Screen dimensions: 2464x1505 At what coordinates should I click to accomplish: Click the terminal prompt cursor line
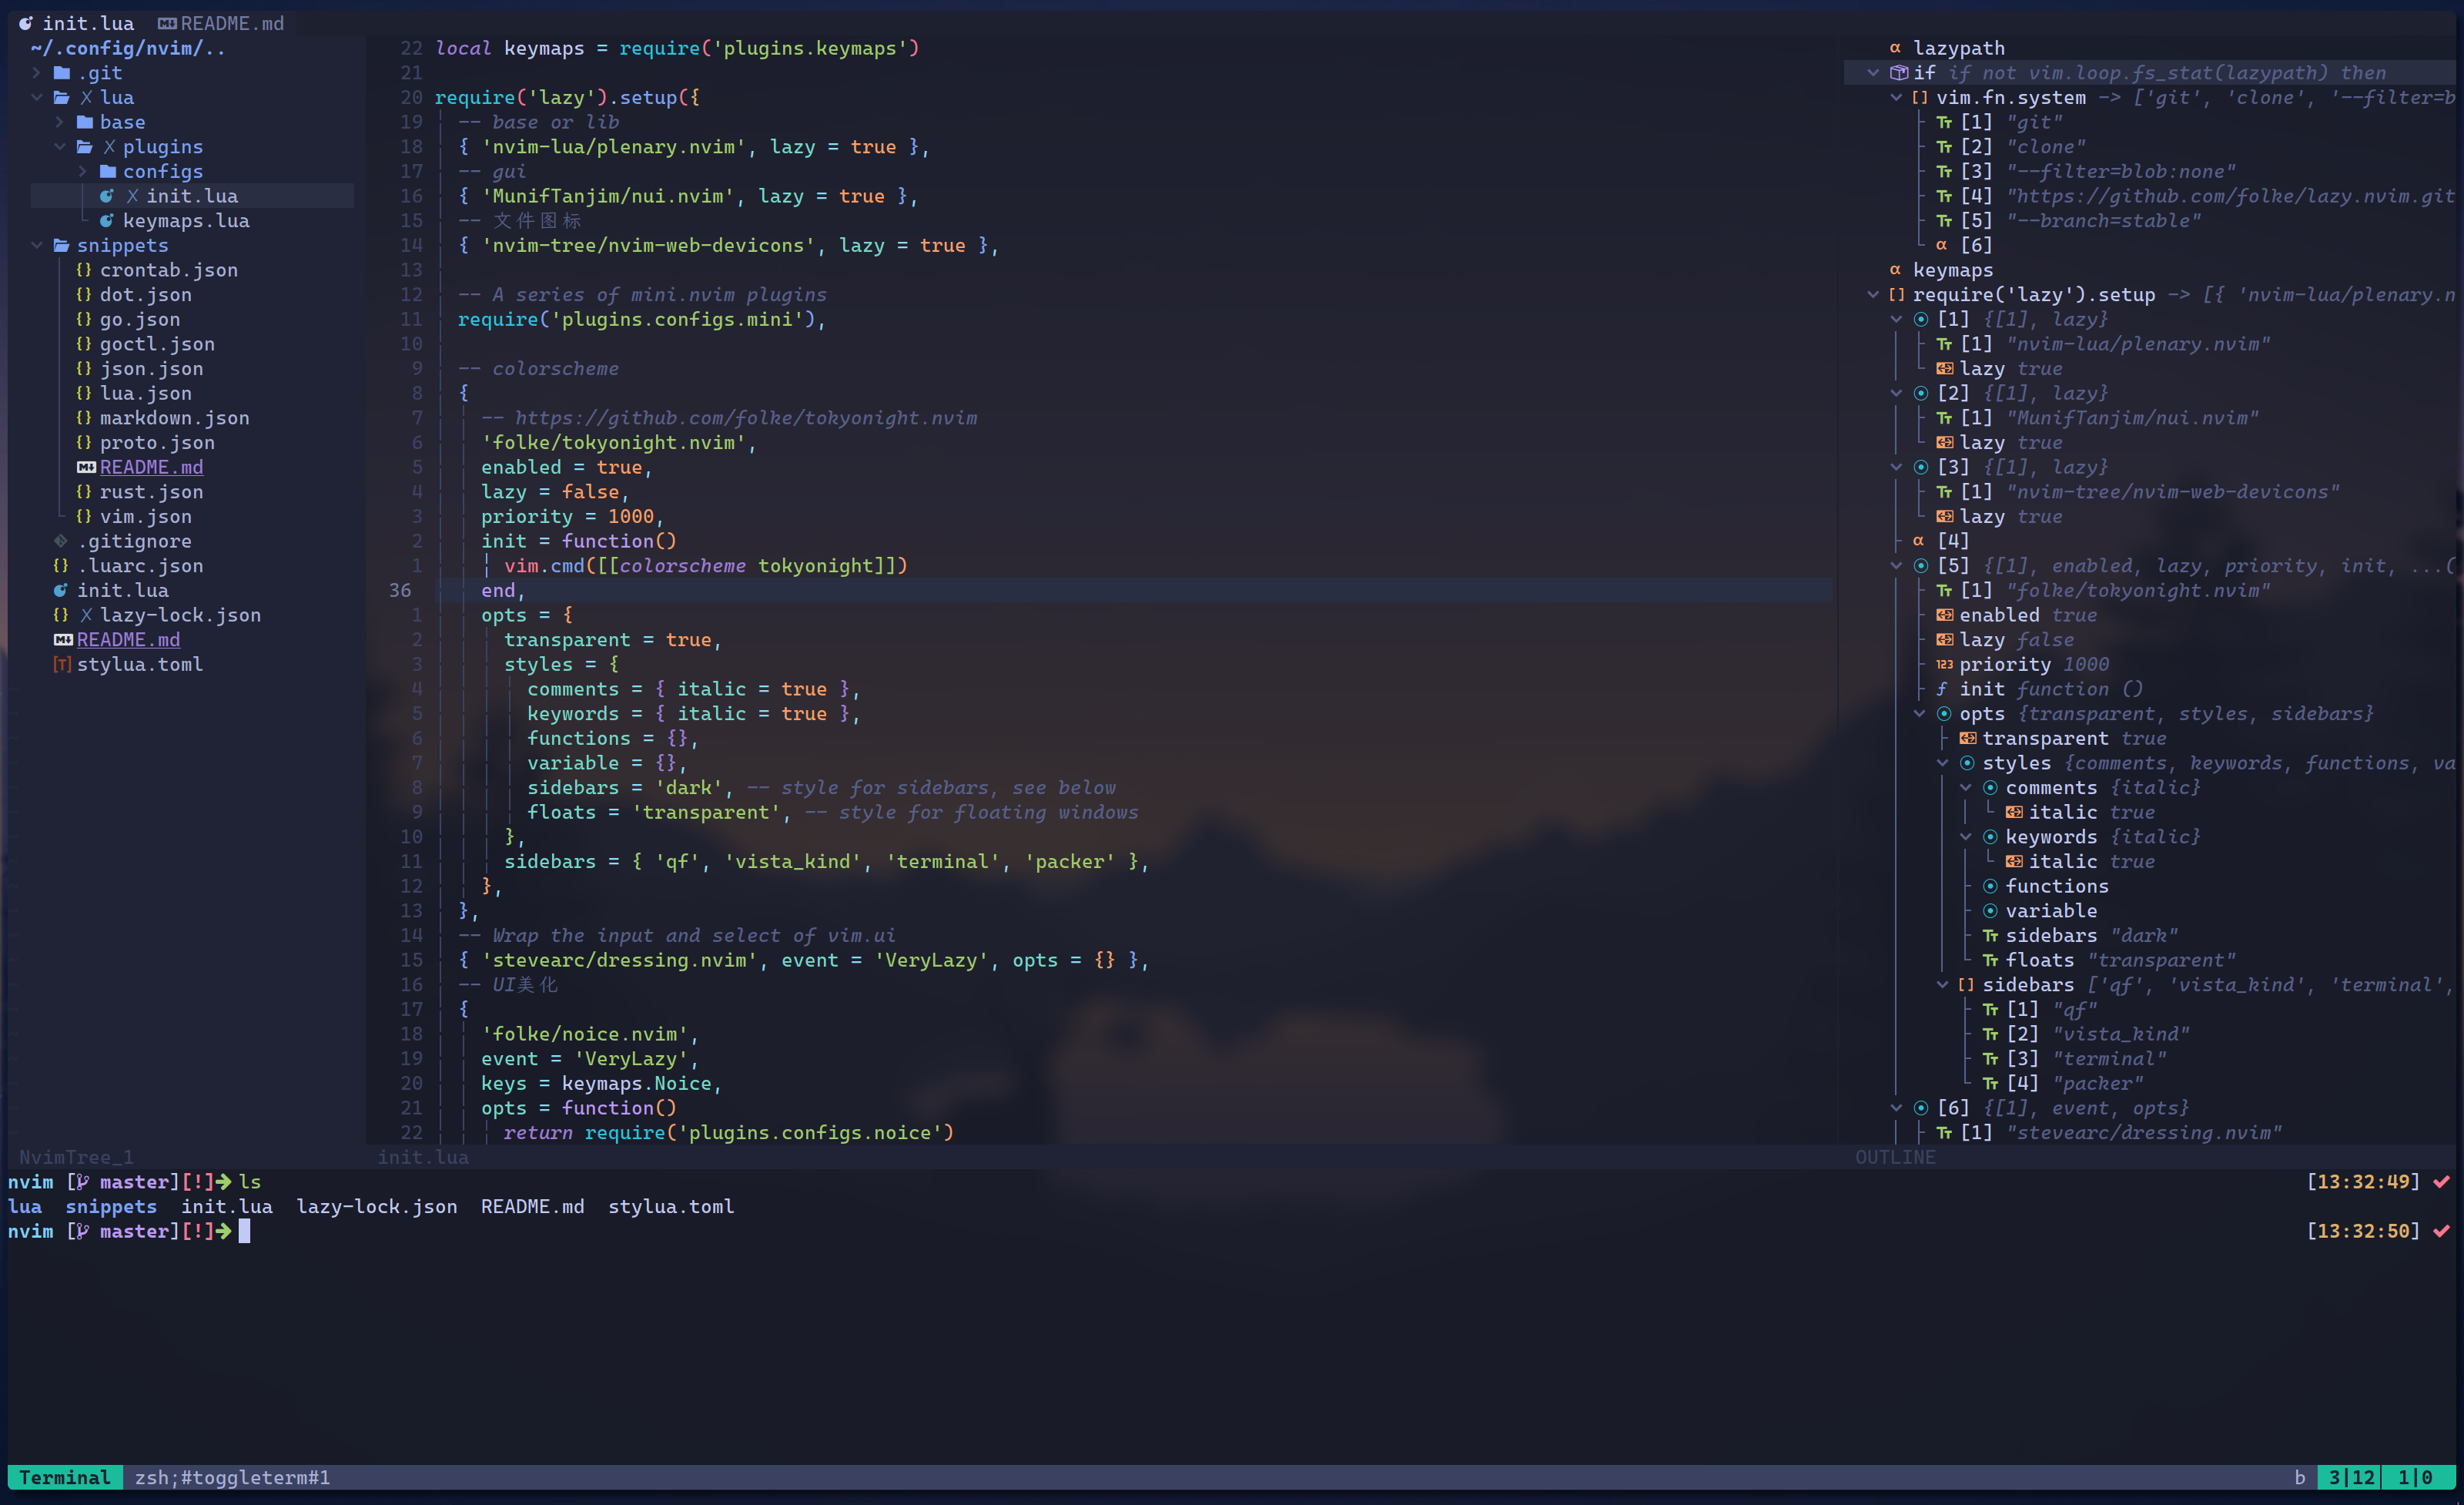[244, 1232]
